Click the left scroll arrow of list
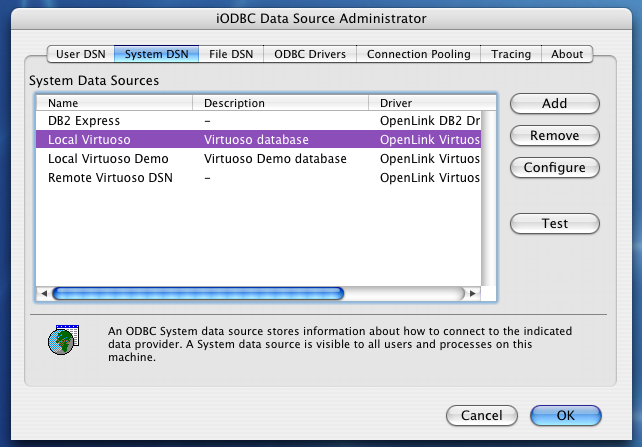642x447 pixels. point(44,293)
